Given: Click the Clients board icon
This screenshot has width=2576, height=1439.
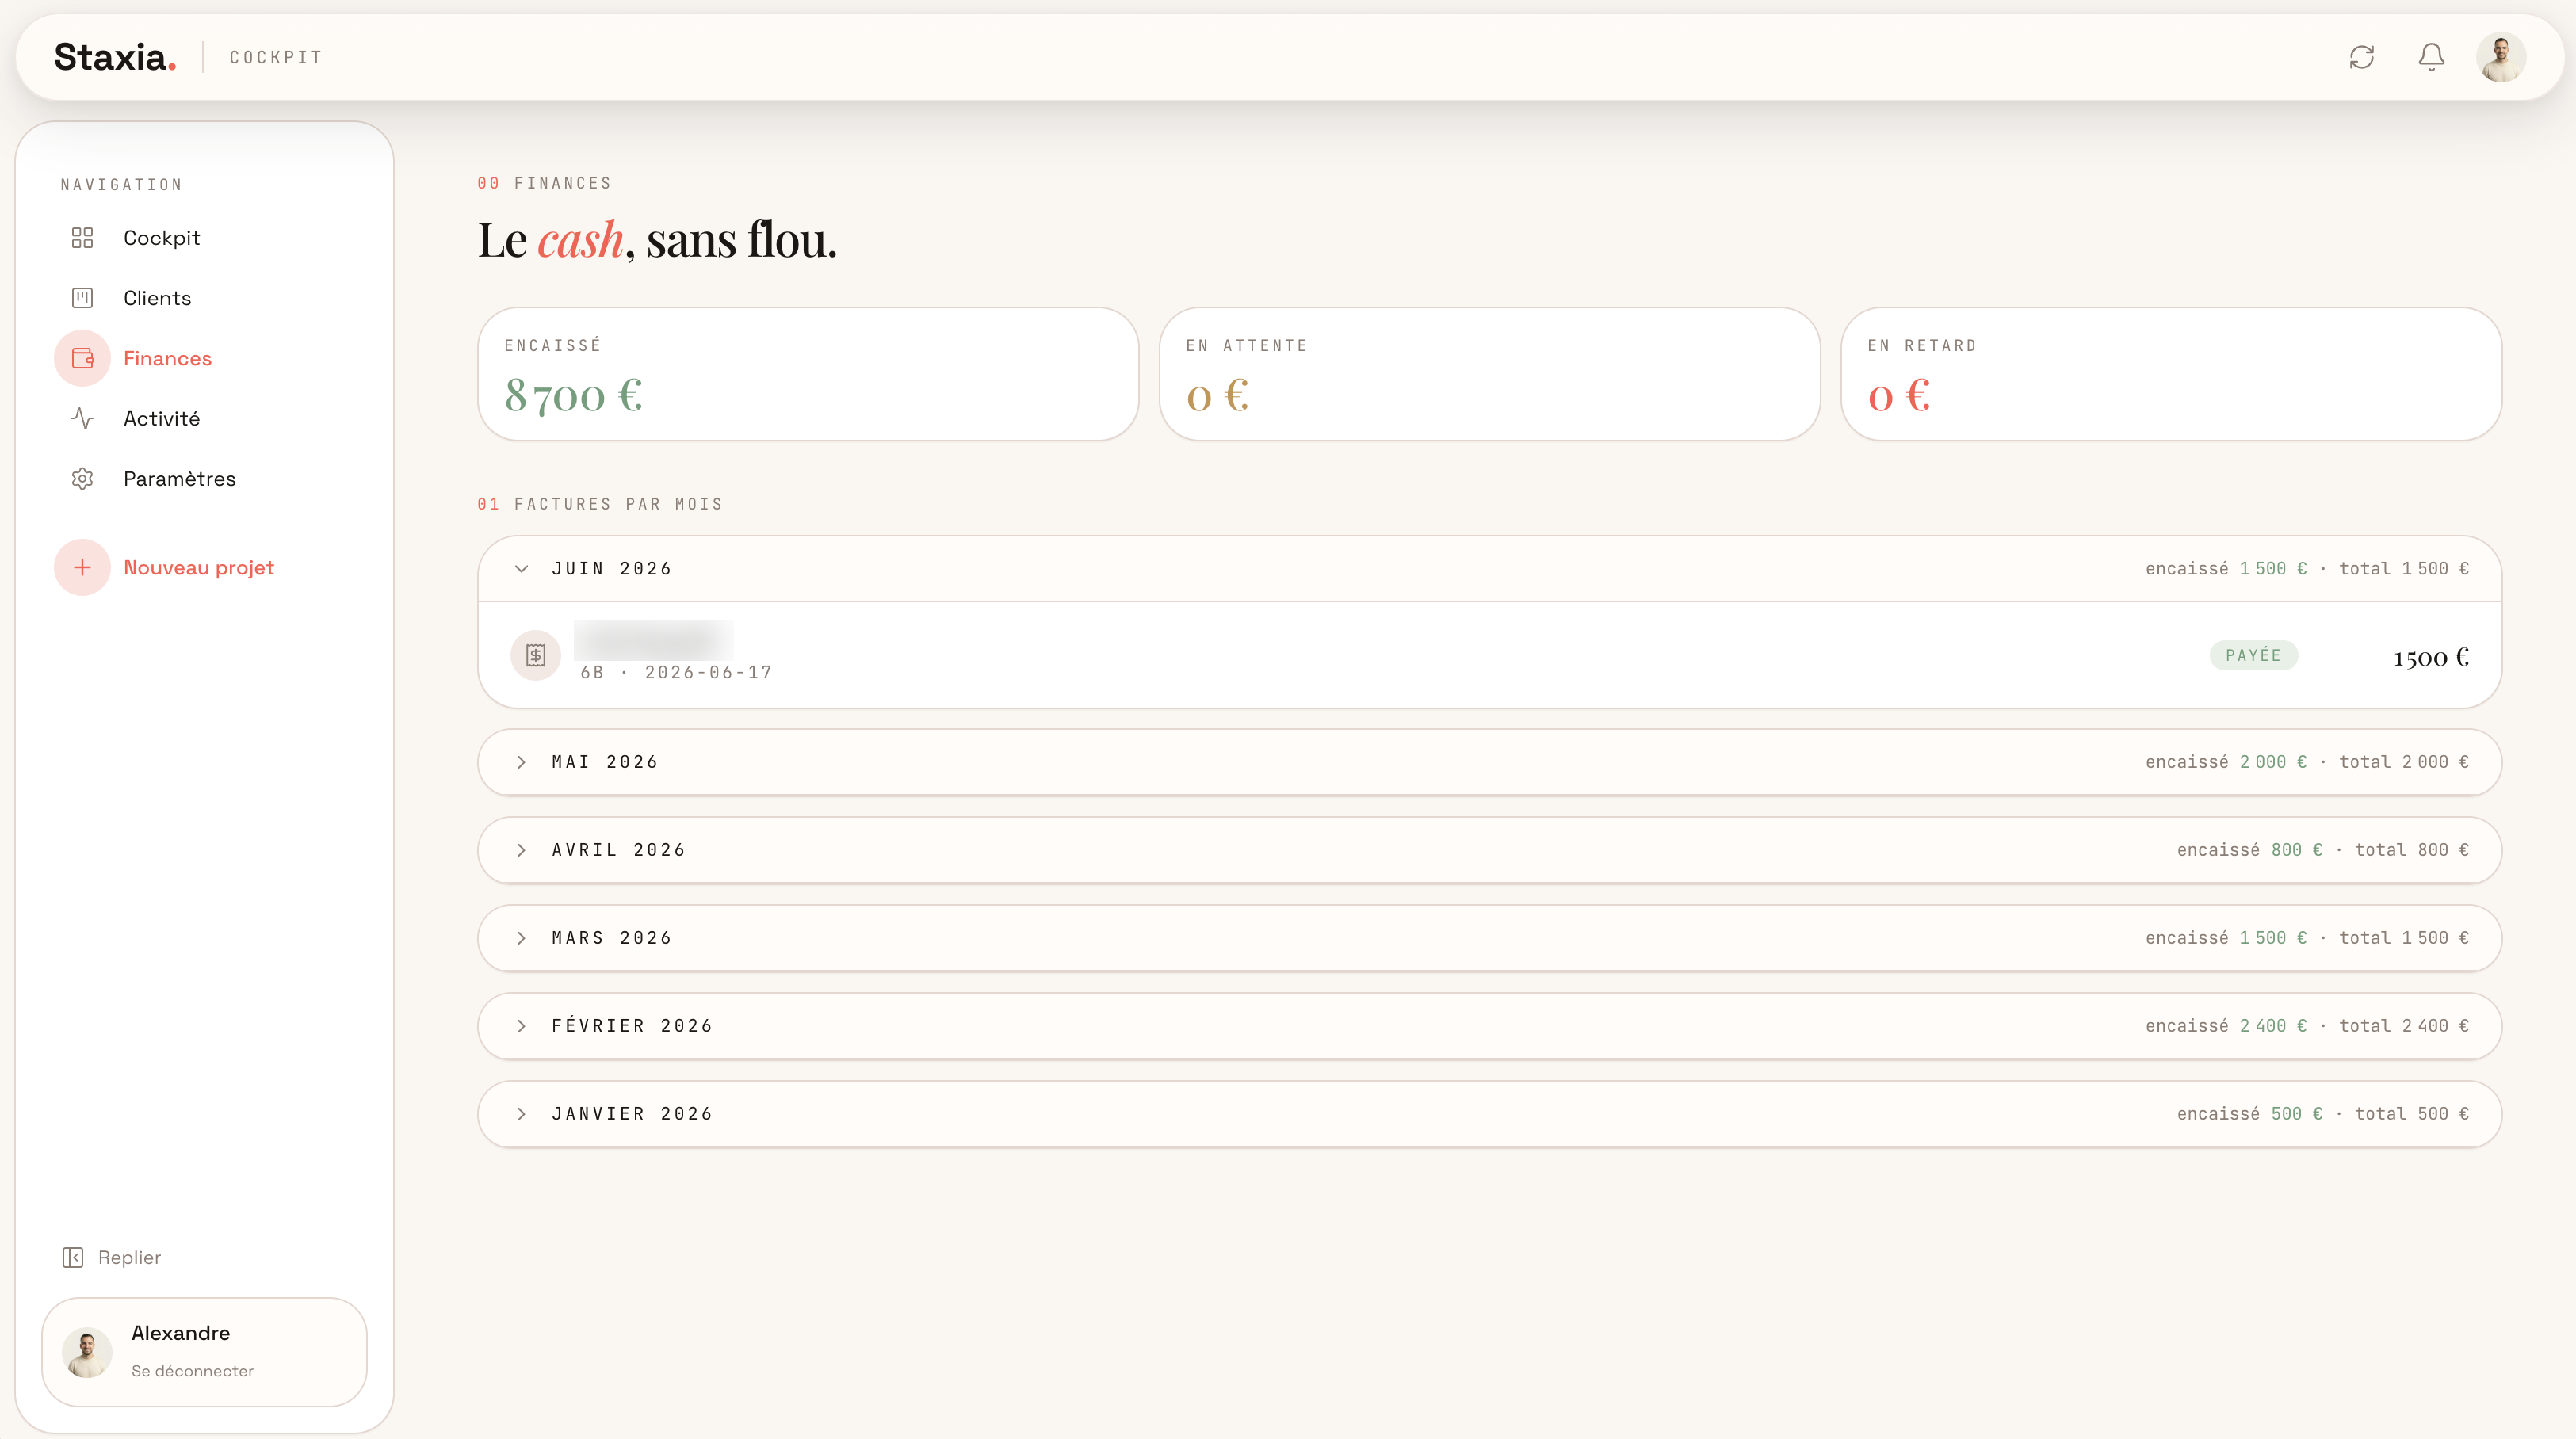Looking at the screenshot, I should pos(82,298).
